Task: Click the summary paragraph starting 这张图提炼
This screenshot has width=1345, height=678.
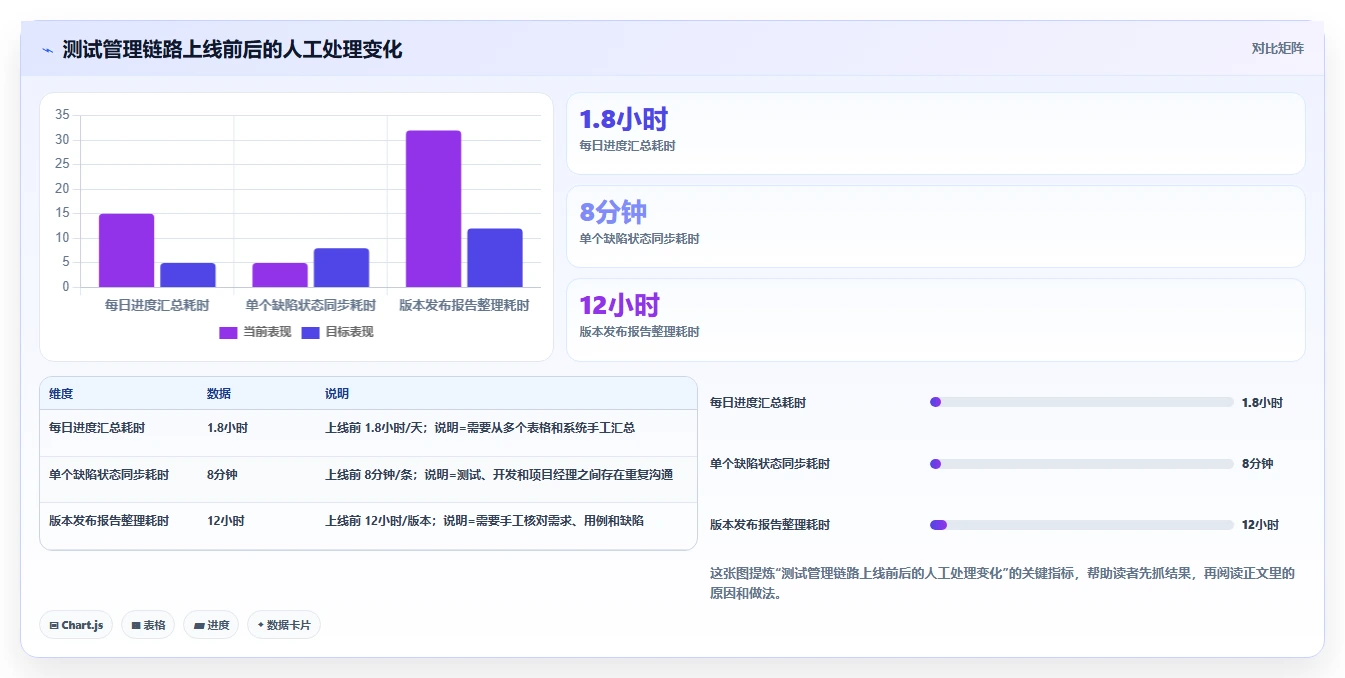Action: pos(1002,583)
